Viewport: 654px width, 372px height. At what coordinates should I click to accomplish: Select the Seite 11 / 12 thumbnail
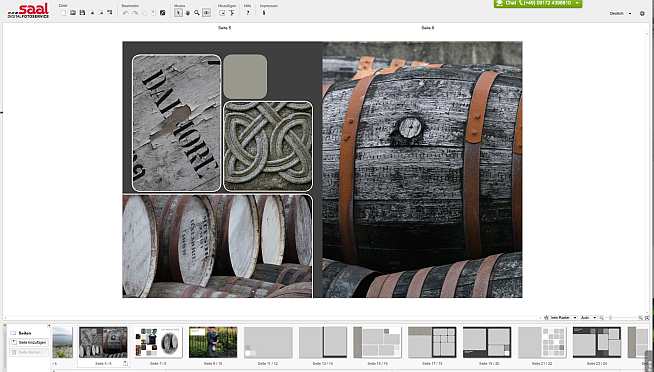(268, 342)
